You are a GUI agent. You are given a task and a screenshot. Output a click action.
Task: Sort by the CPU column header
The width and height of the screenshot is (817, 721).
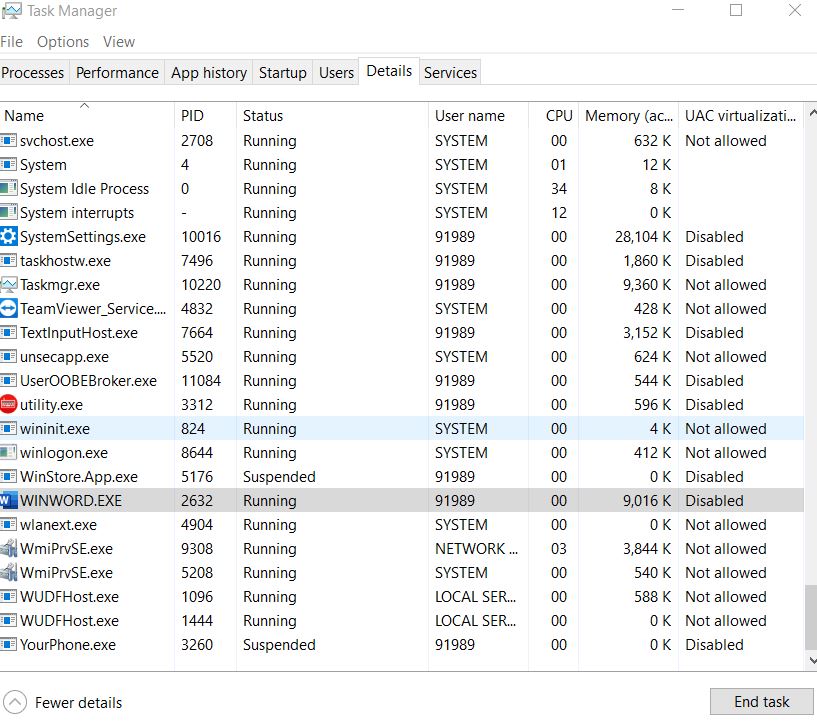tap(553, 116)
